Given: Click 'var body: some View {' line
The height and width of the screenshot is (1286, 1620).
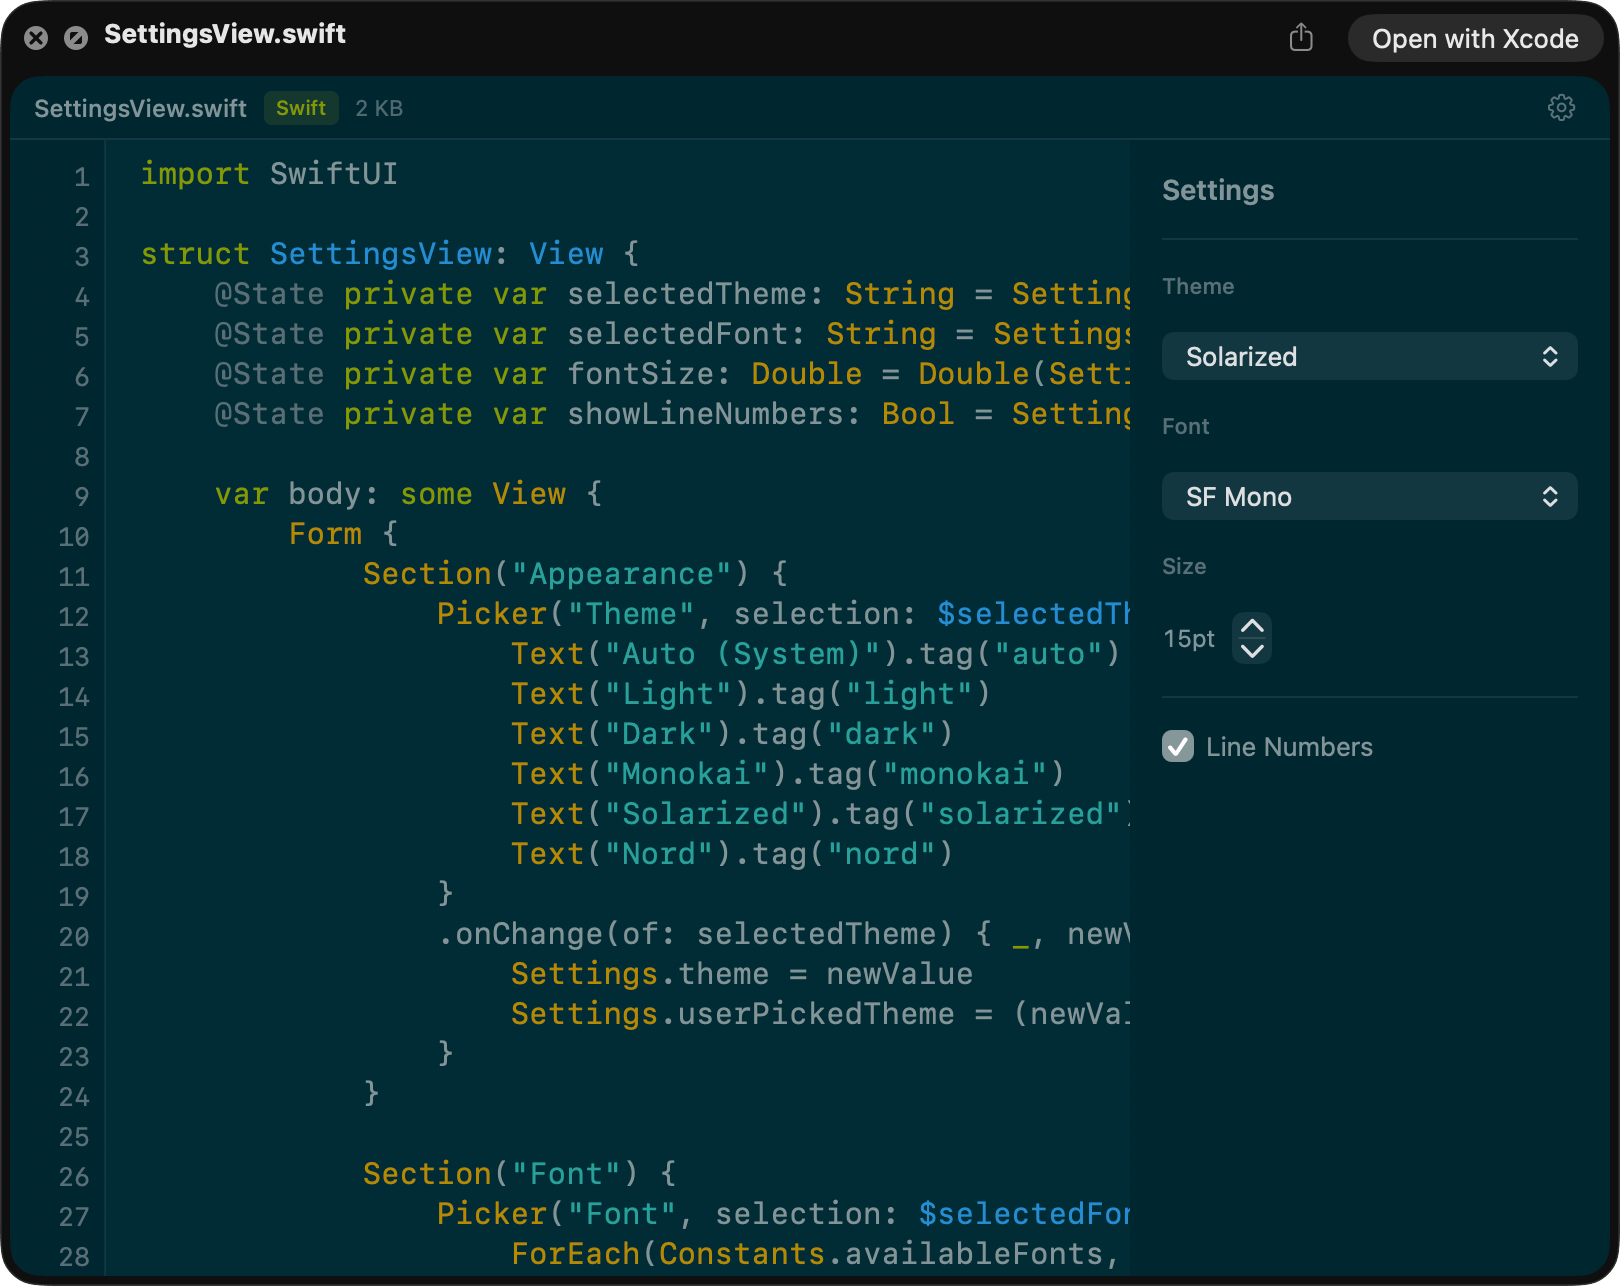Looking at the screenshot, I should click(x=409, y=494).
